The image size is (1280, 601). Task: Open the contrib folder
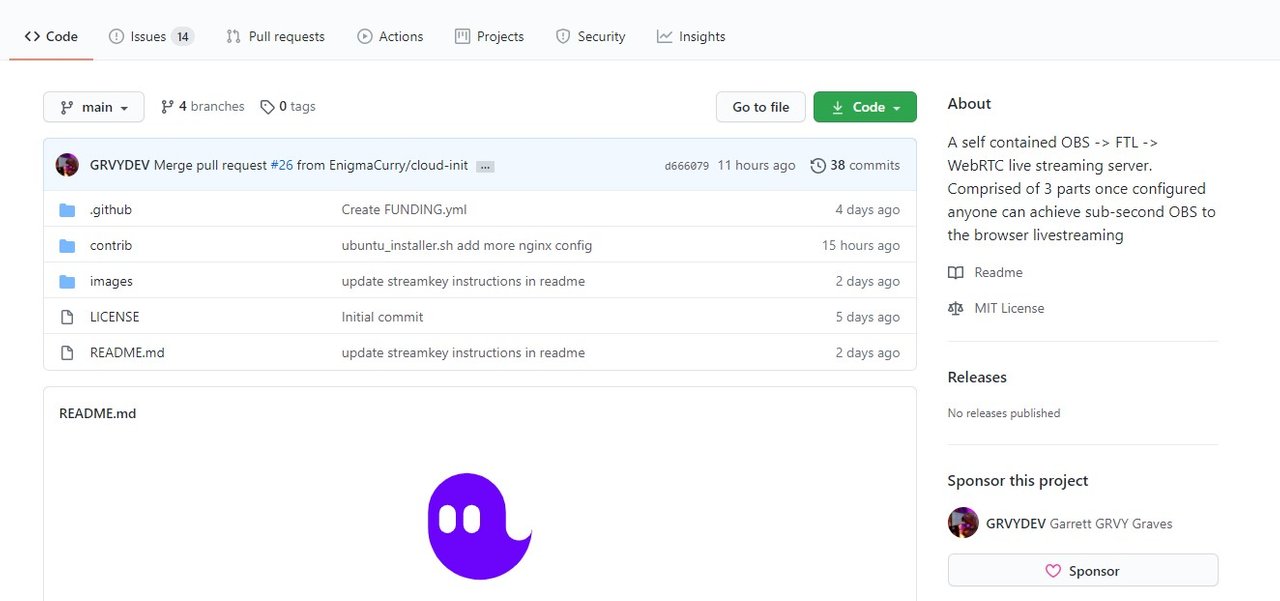tap(111, 246)
